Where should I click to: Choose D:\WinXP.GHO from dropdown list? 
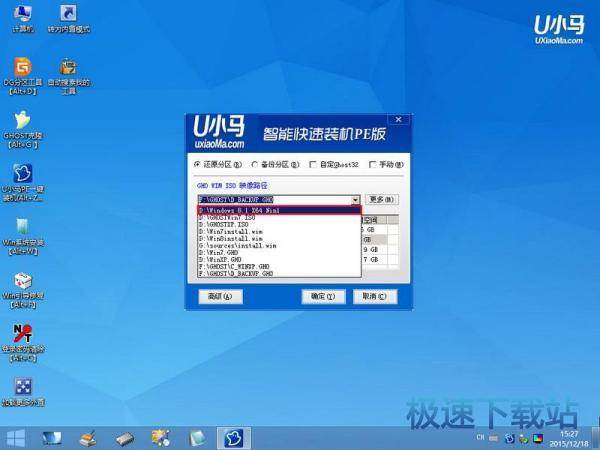[x=279, y=259]
